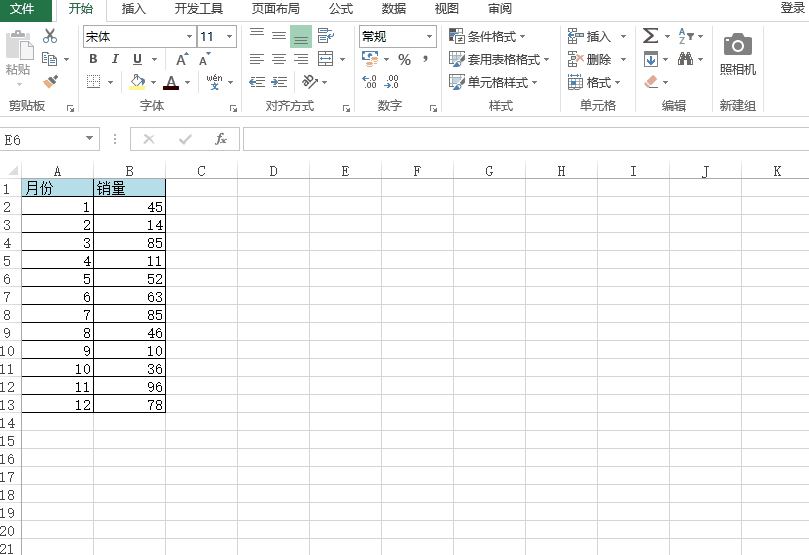Click the Insert Function fx icon
The width and height of the screenshot is (809, 555).
point(221,139)
